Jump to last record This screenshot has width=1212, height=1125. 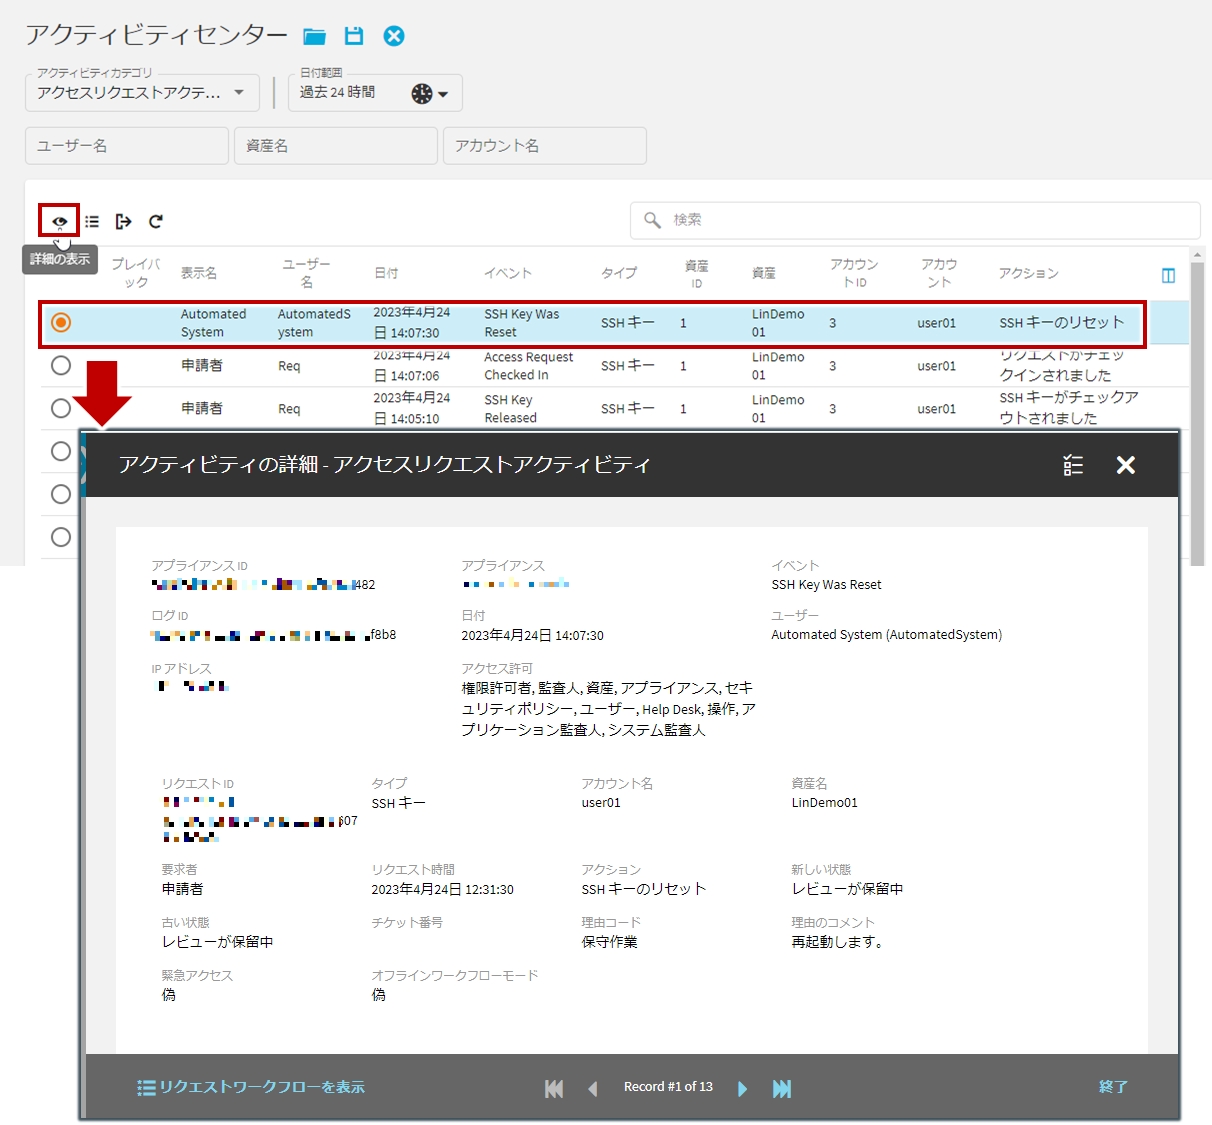point(782,1089)
